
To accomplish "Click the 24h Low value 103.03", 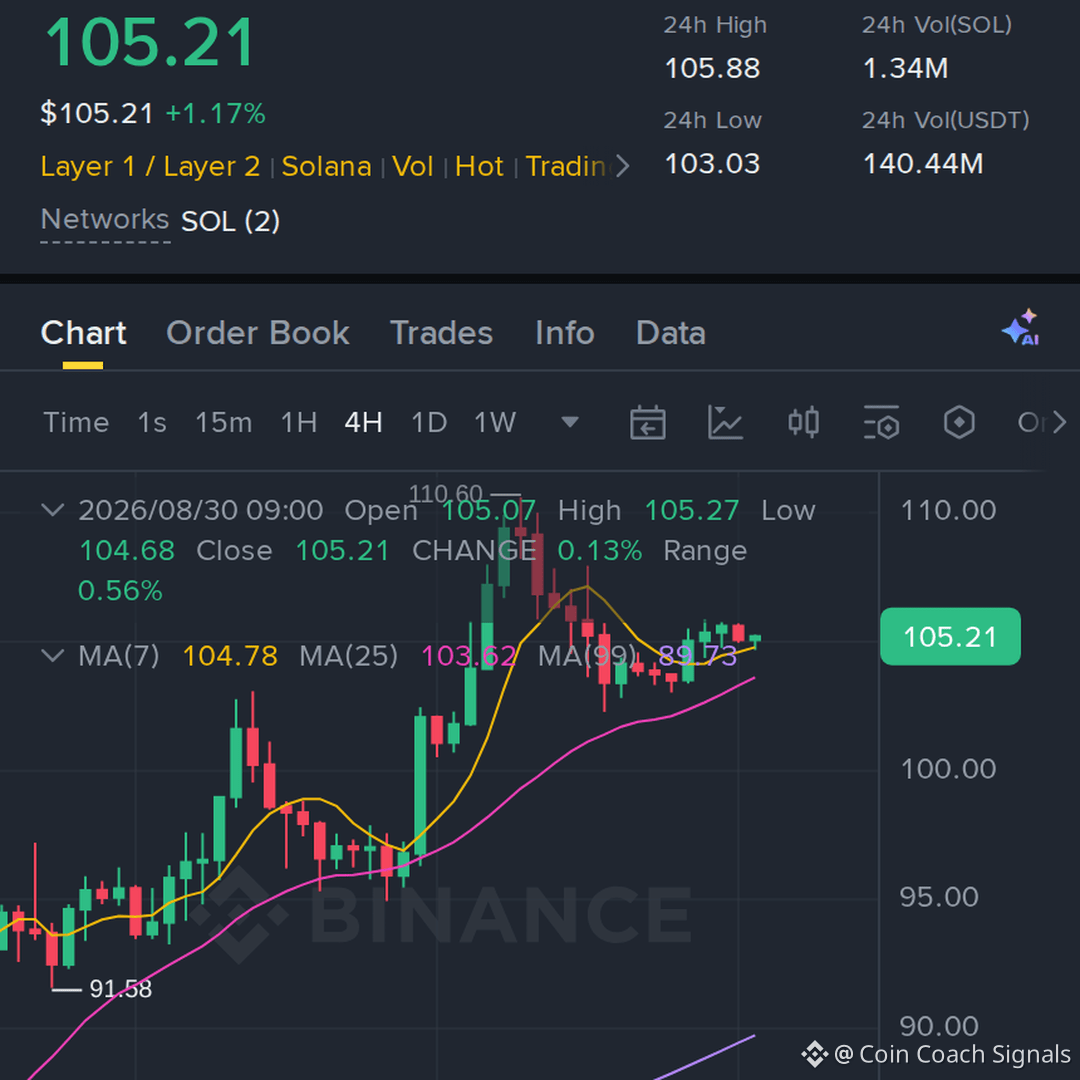I will tap(712, 164).
